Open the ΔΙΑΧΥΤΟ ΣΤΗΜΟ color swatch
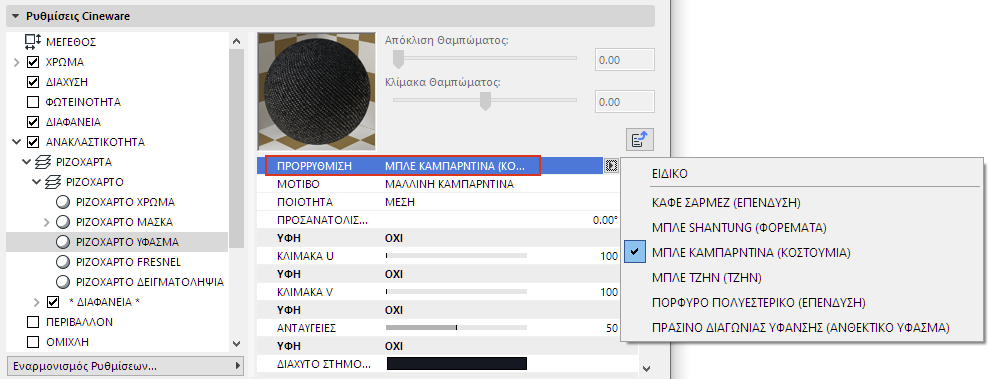Screen dimensions: 988x379 456,364
